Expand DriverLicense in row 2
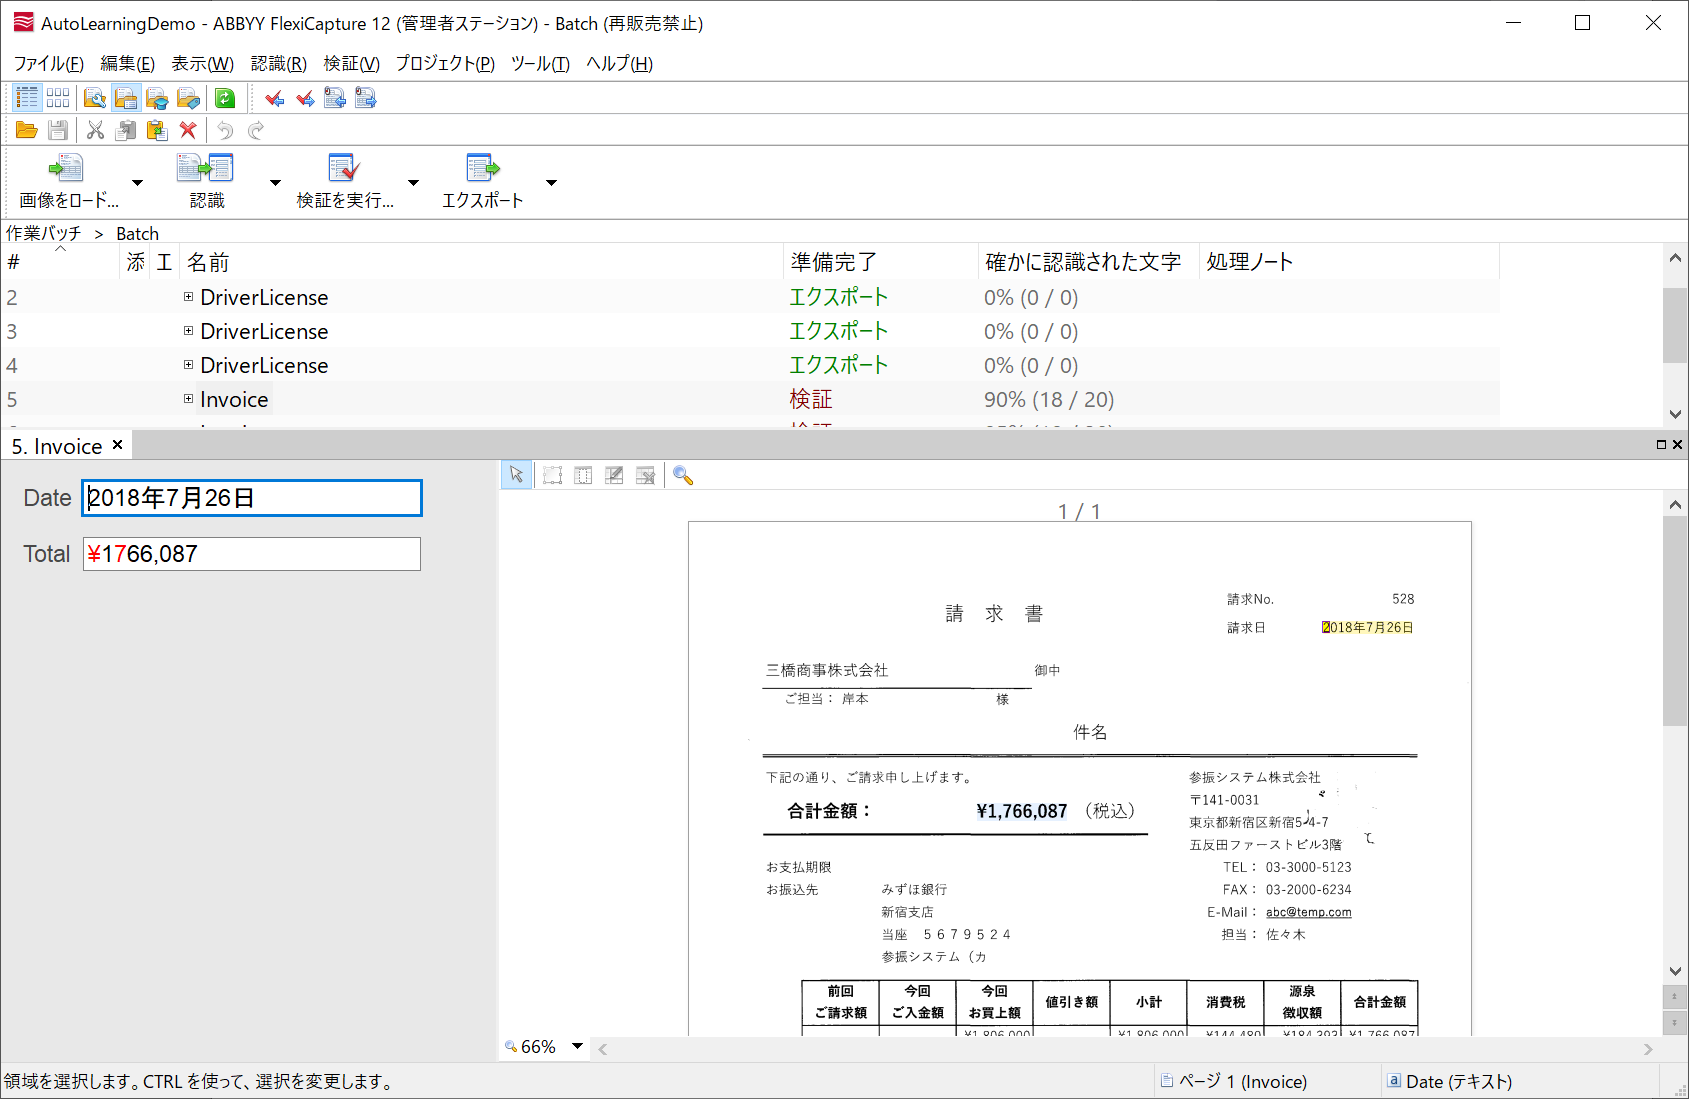 click(x=188, y=297)
